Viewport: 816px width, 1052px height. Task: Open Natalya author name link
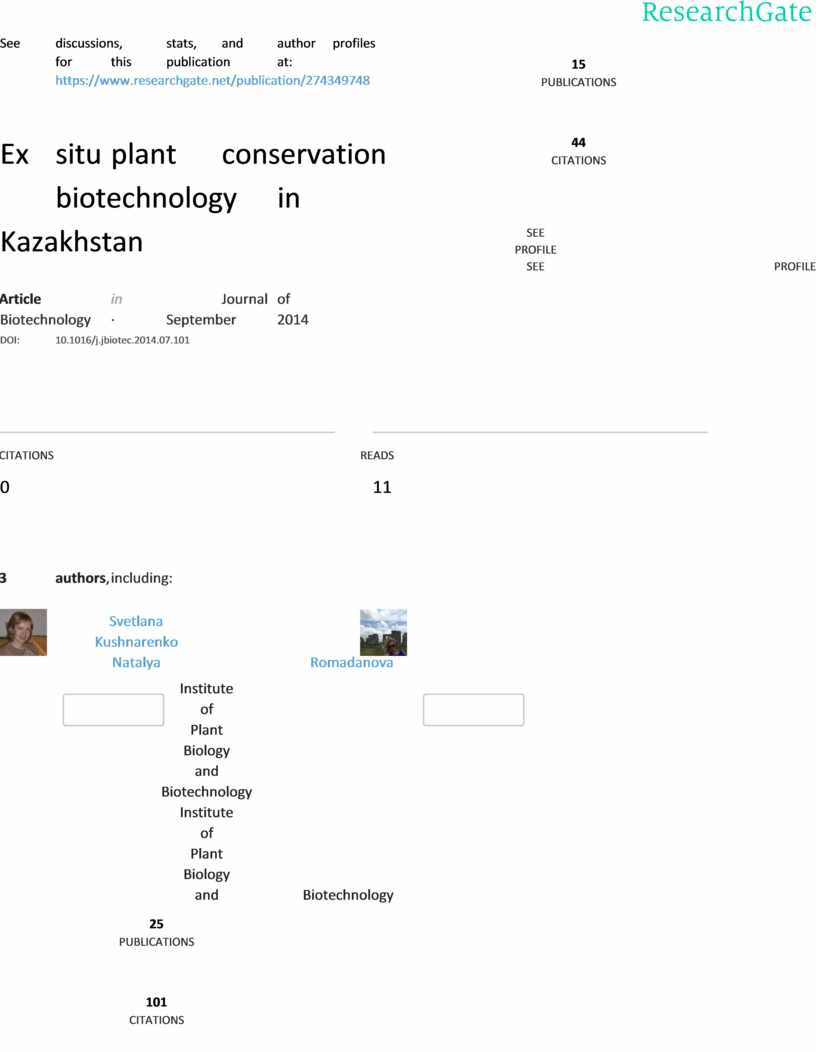(136, 663)
